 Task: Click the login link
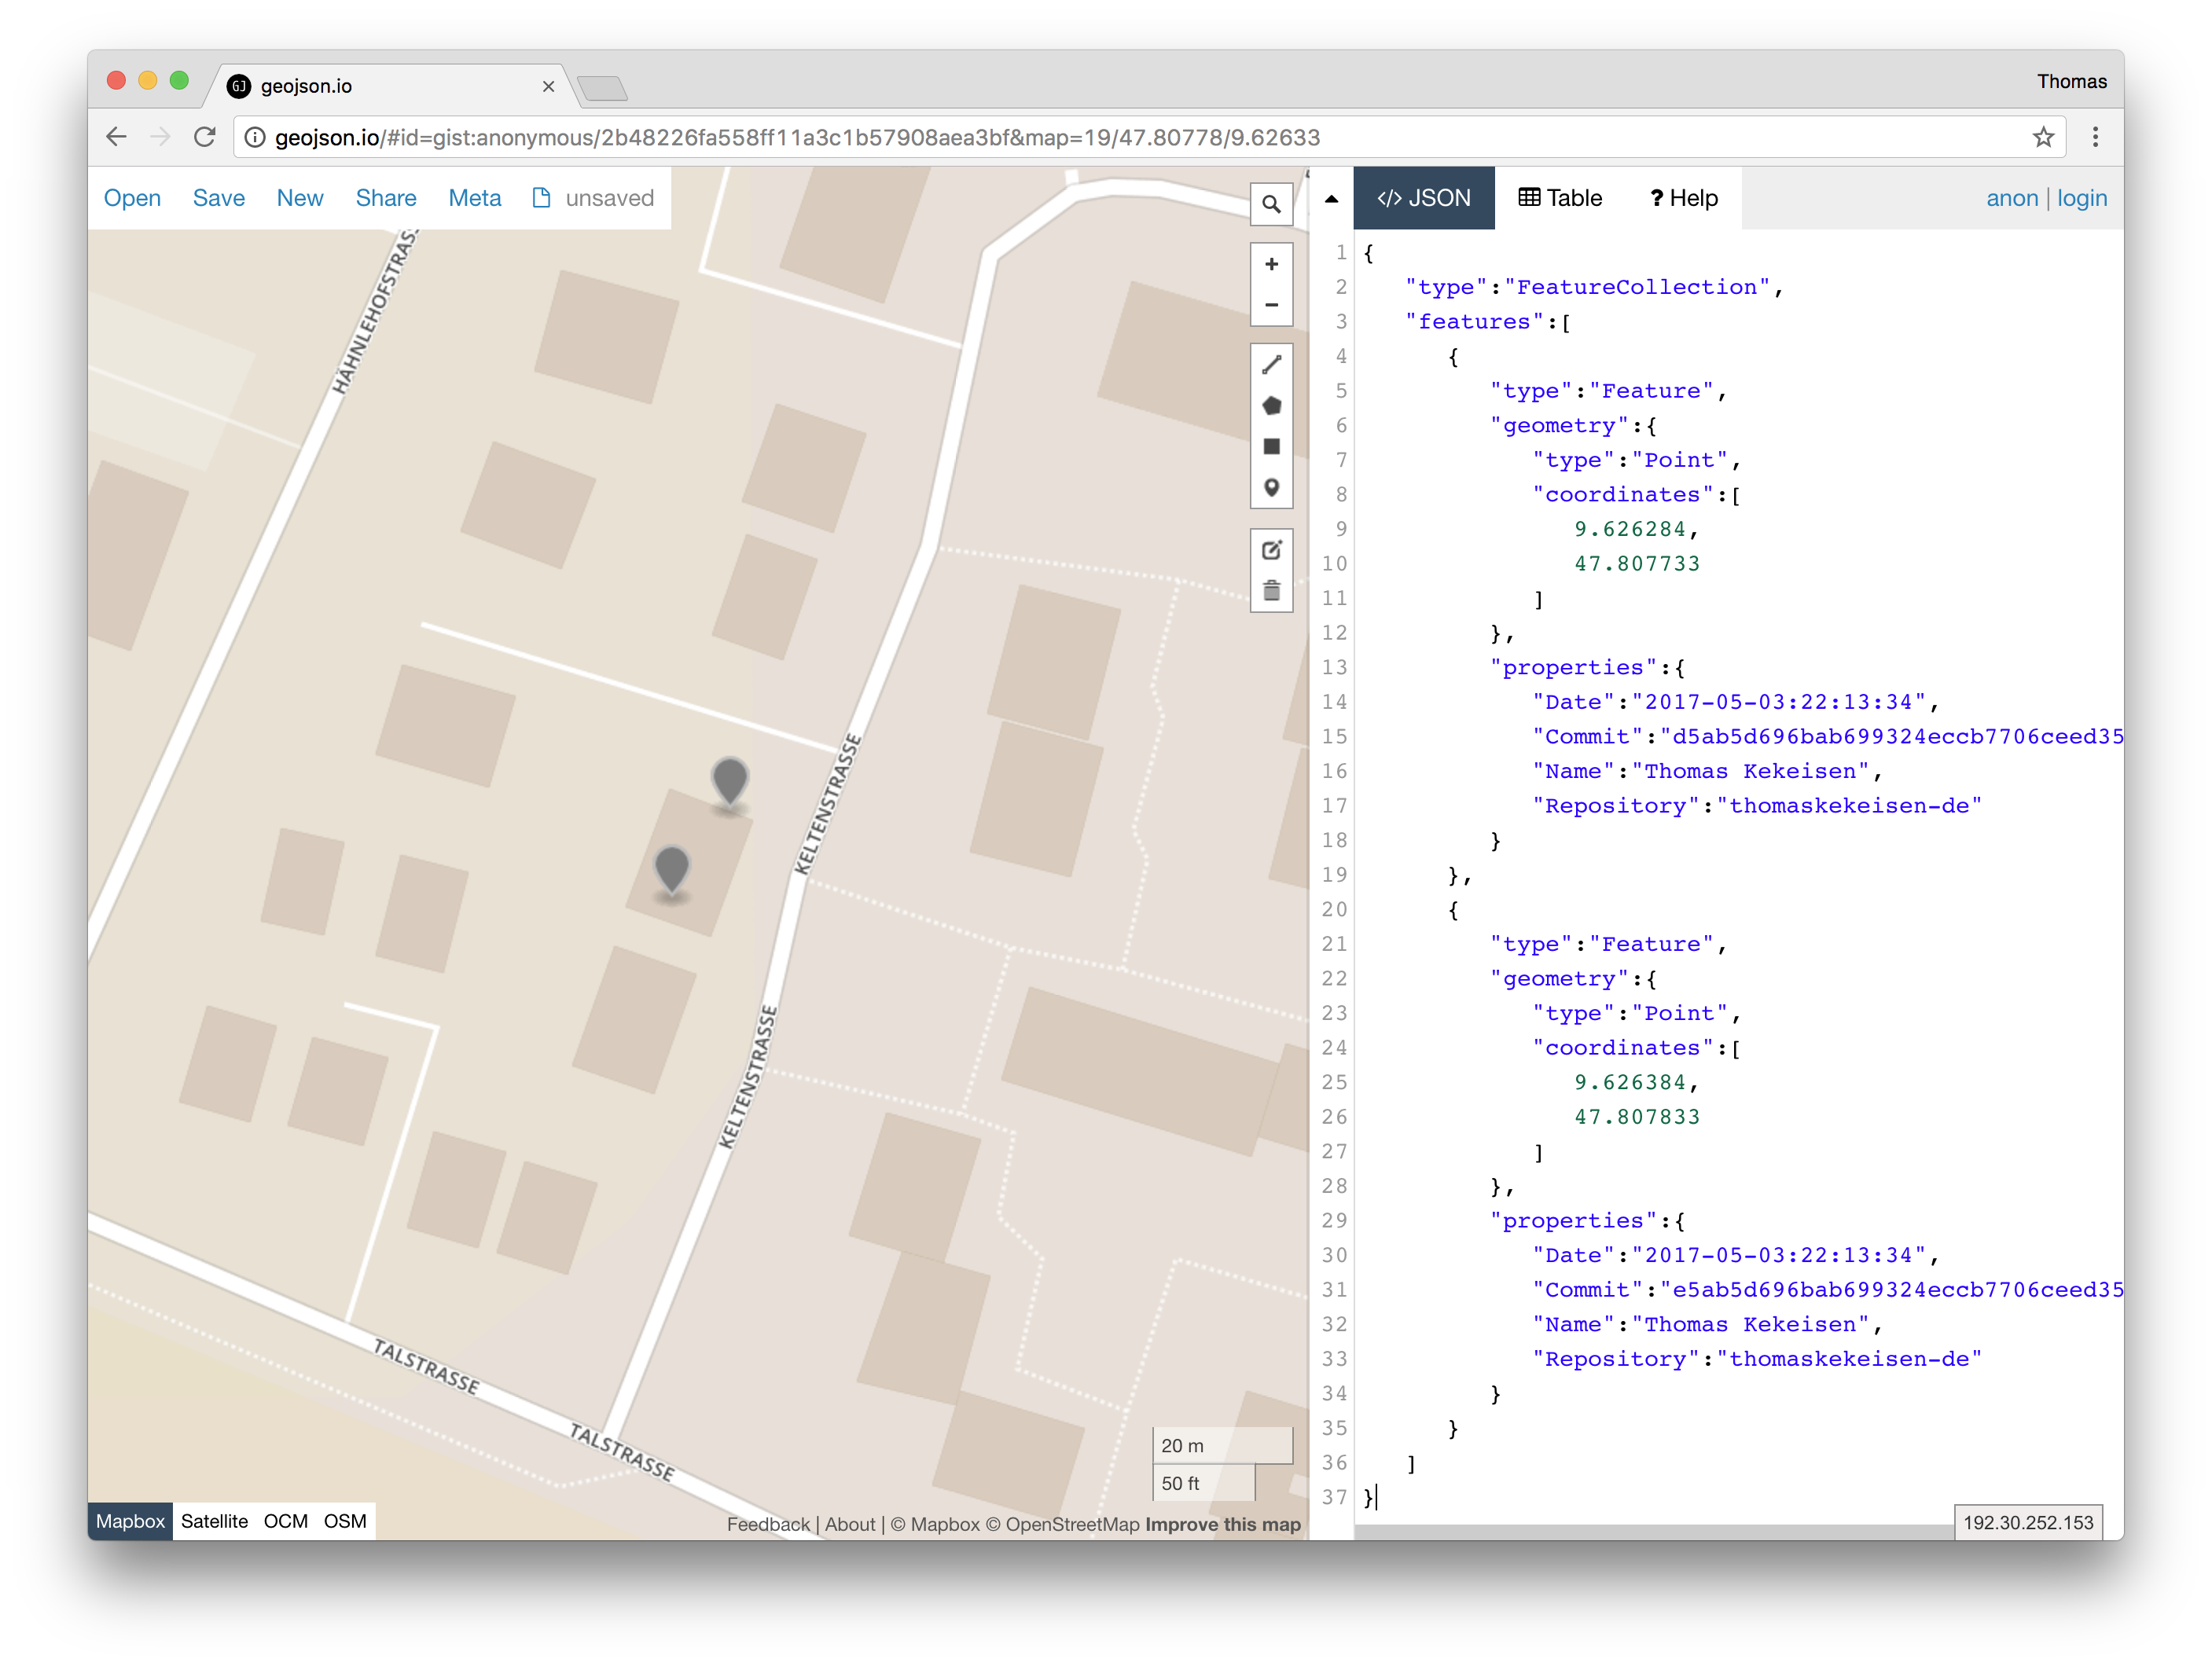(x=2081, y=198)
